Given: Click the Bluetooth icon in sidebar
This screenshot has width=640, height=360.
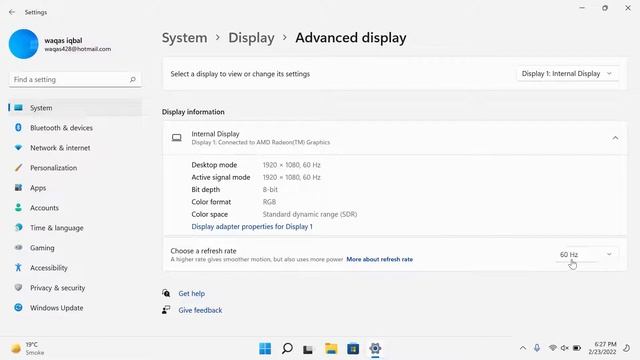Looking at the screenshot, I should (18, 127).
